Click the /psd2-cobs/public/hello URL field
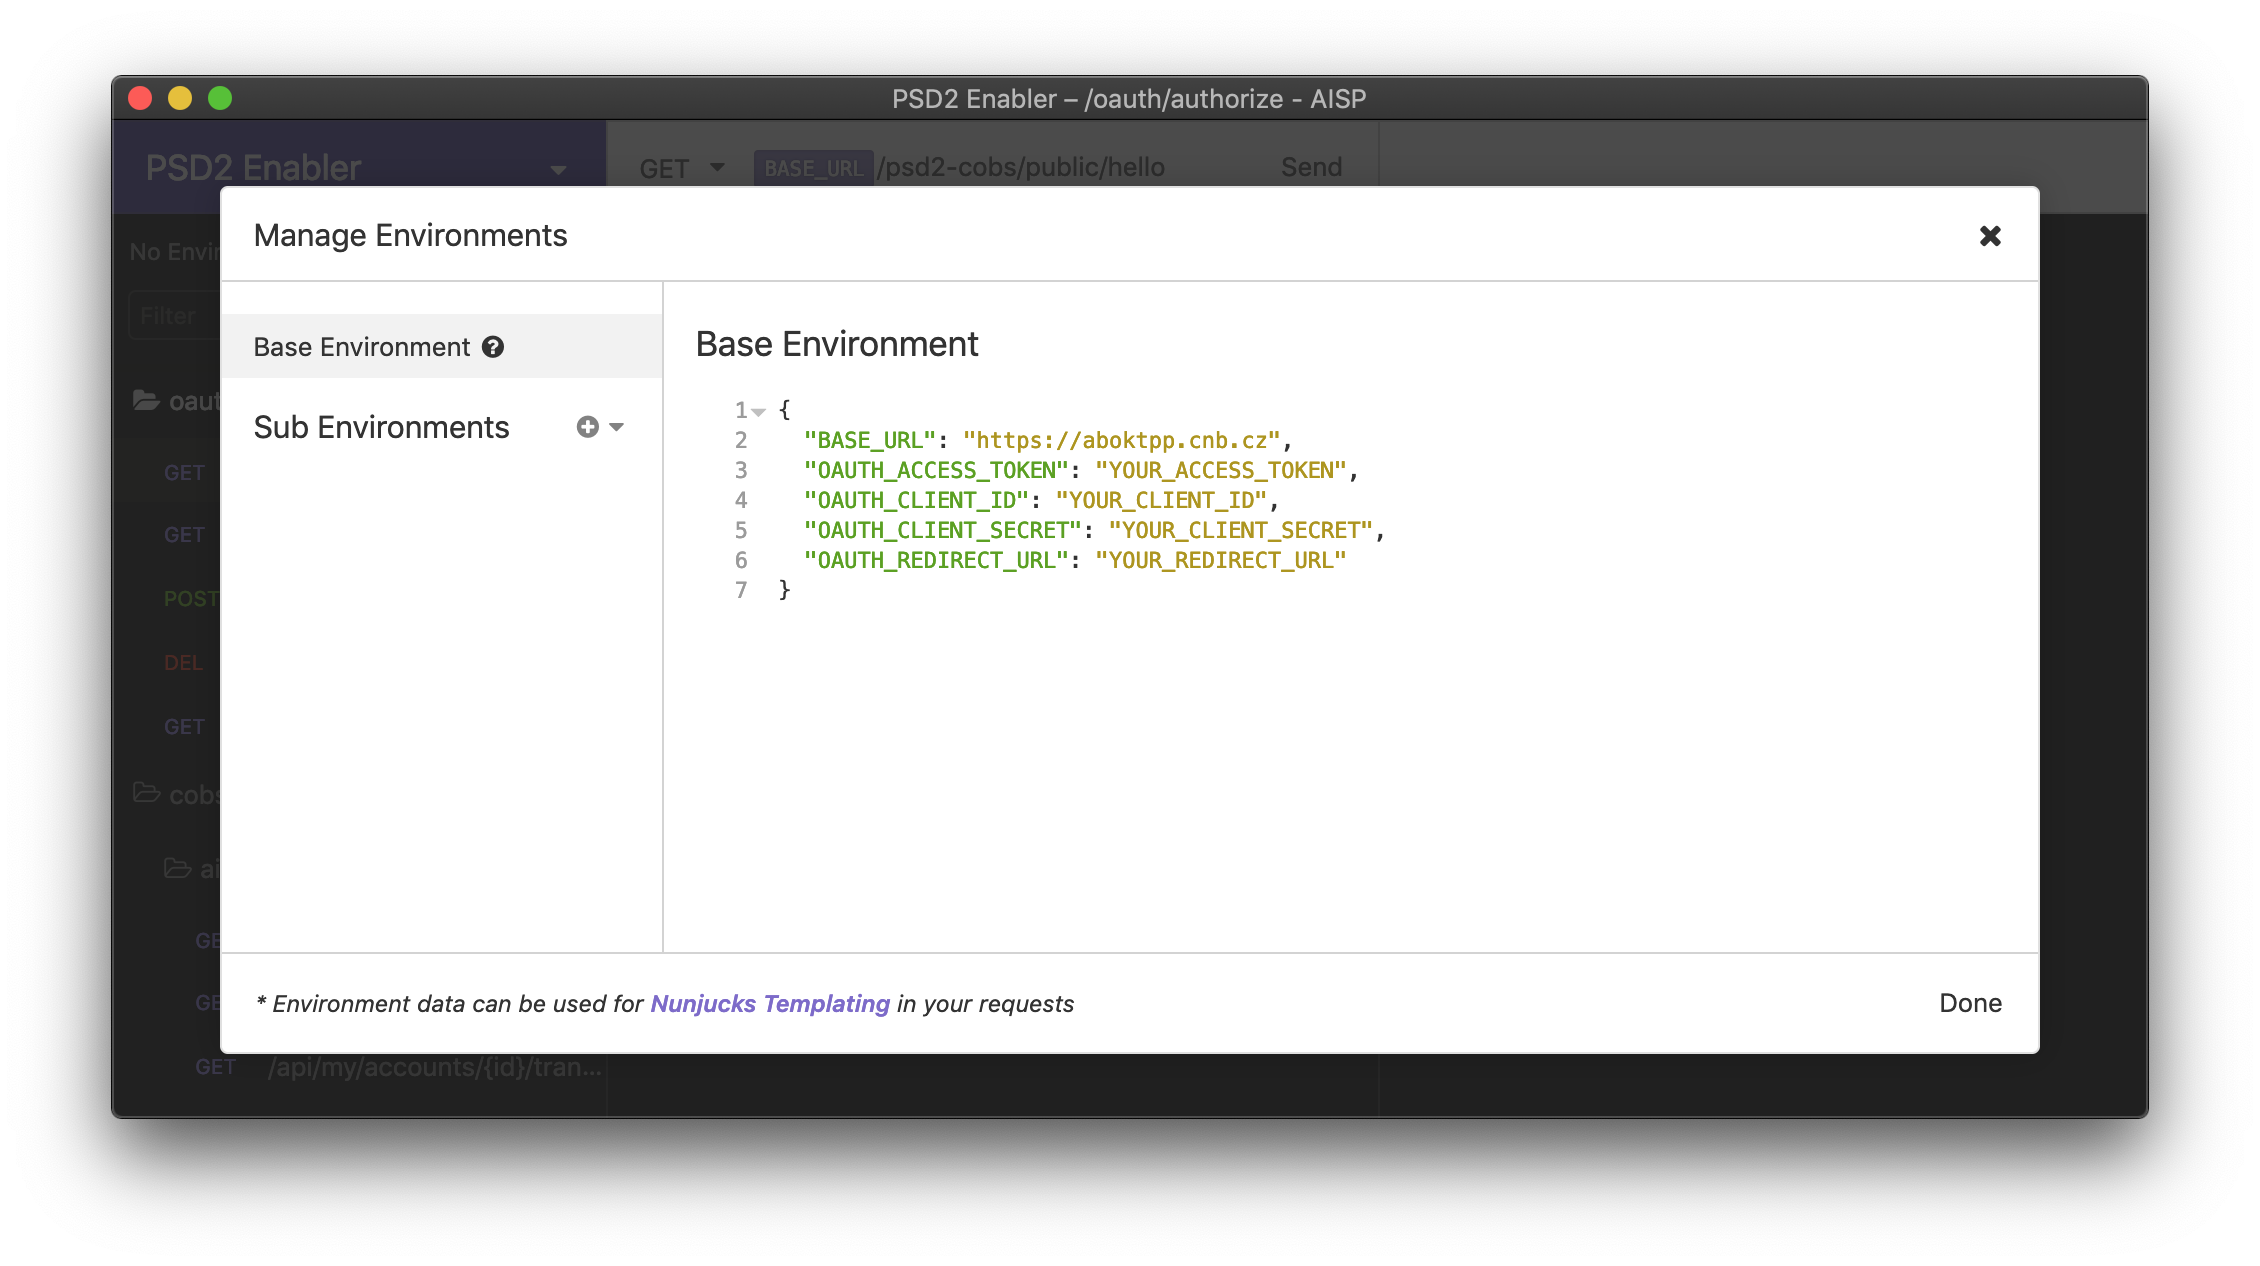The height and width of the screenshot is (1266, 2260). pos(1022,167)
